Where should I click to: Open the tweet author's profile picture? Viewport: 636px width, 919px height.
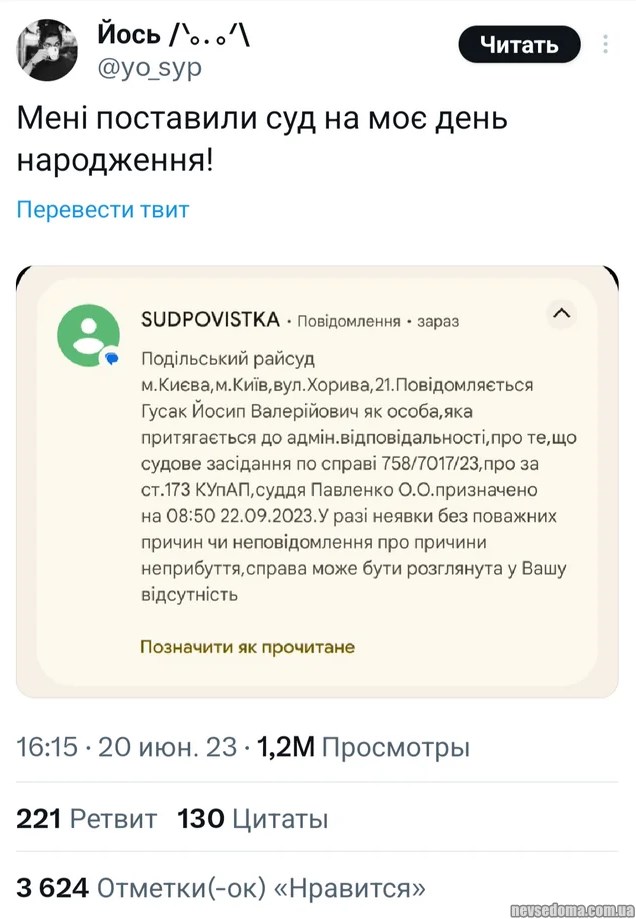click(47, 49)
